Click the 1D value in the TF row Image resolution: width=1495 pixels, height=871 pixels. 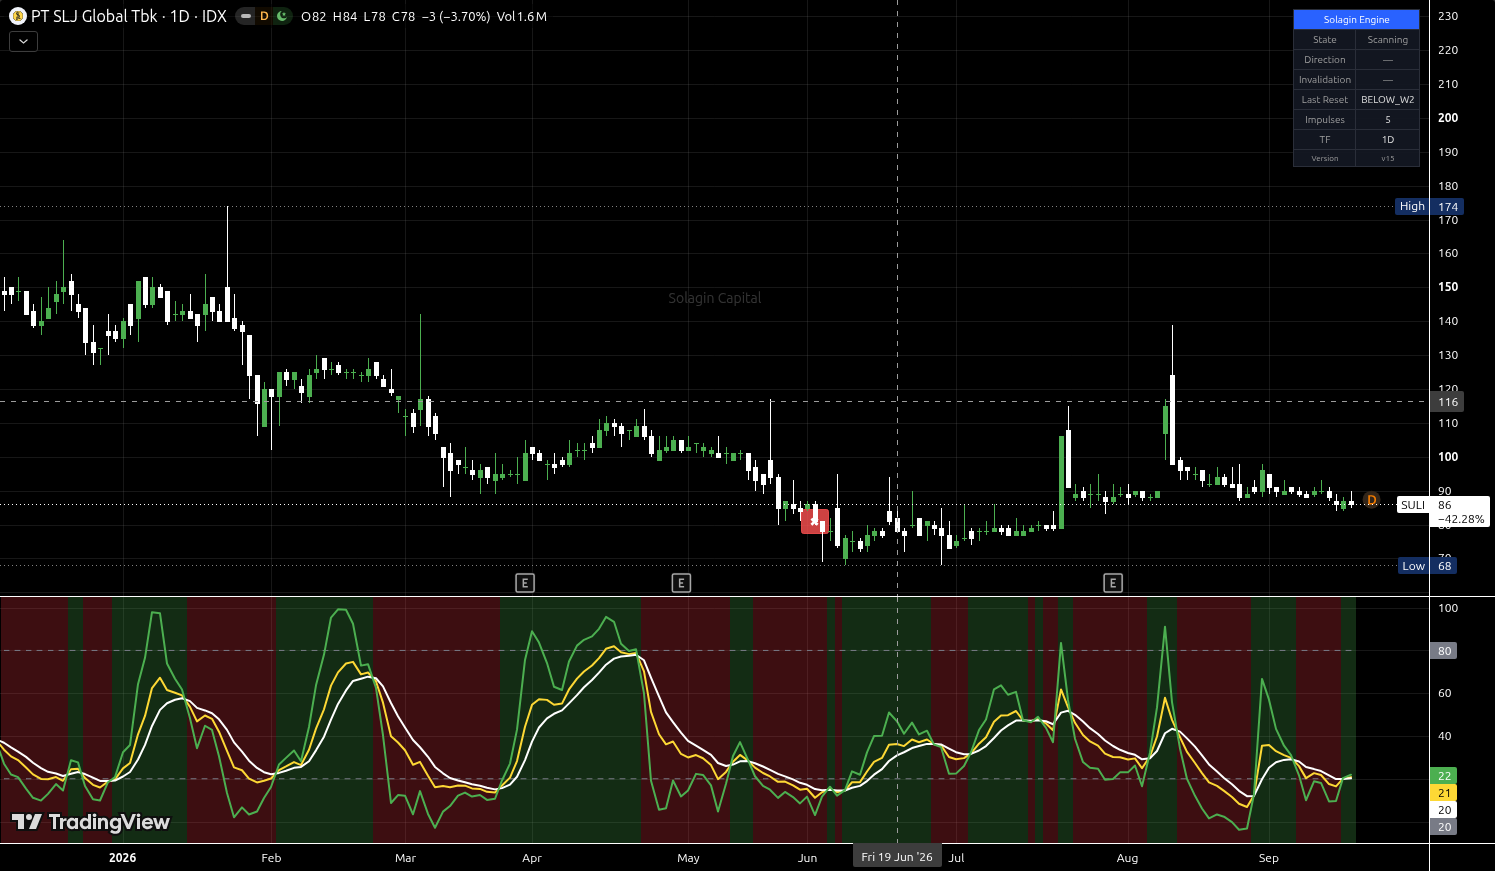click(x=1388, y=140)
